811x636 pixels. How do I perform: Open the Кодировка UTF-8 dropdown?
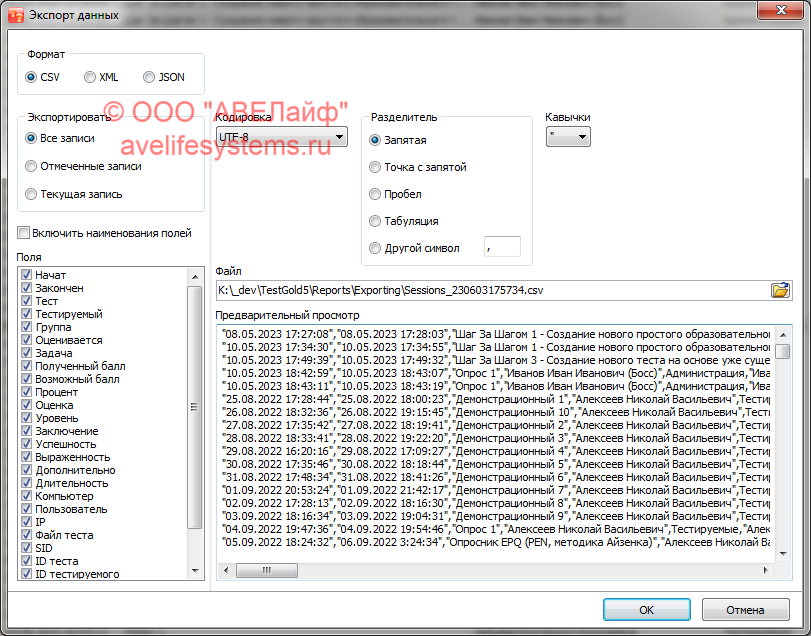point(282,137)
